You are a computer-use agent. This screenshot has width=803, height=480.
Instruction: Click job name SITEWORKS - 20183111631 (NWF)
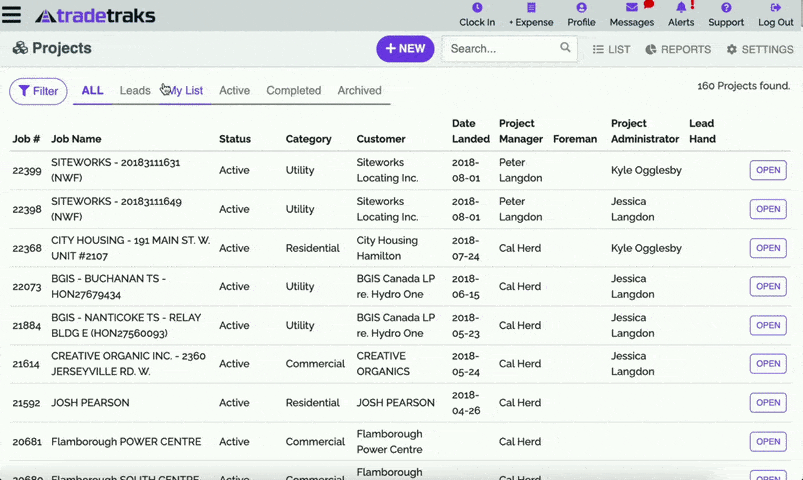pyautogui.click(x=115, y=170)
